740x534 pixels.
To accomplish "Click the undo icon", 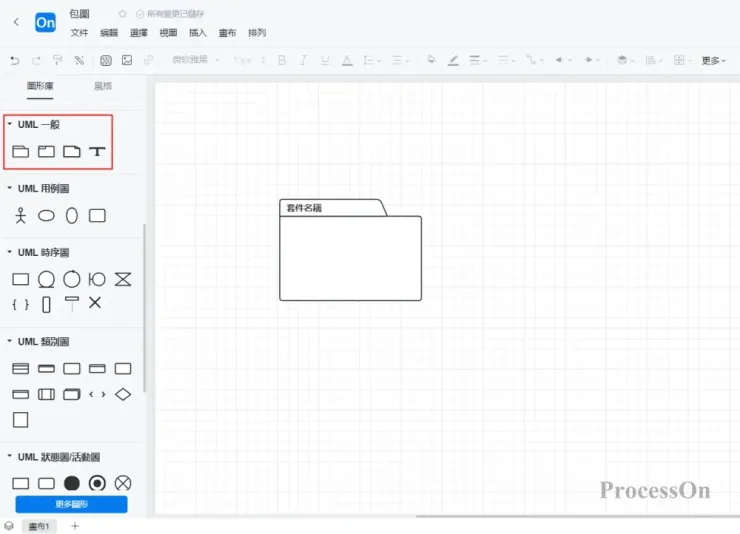I will coord(15,60).
